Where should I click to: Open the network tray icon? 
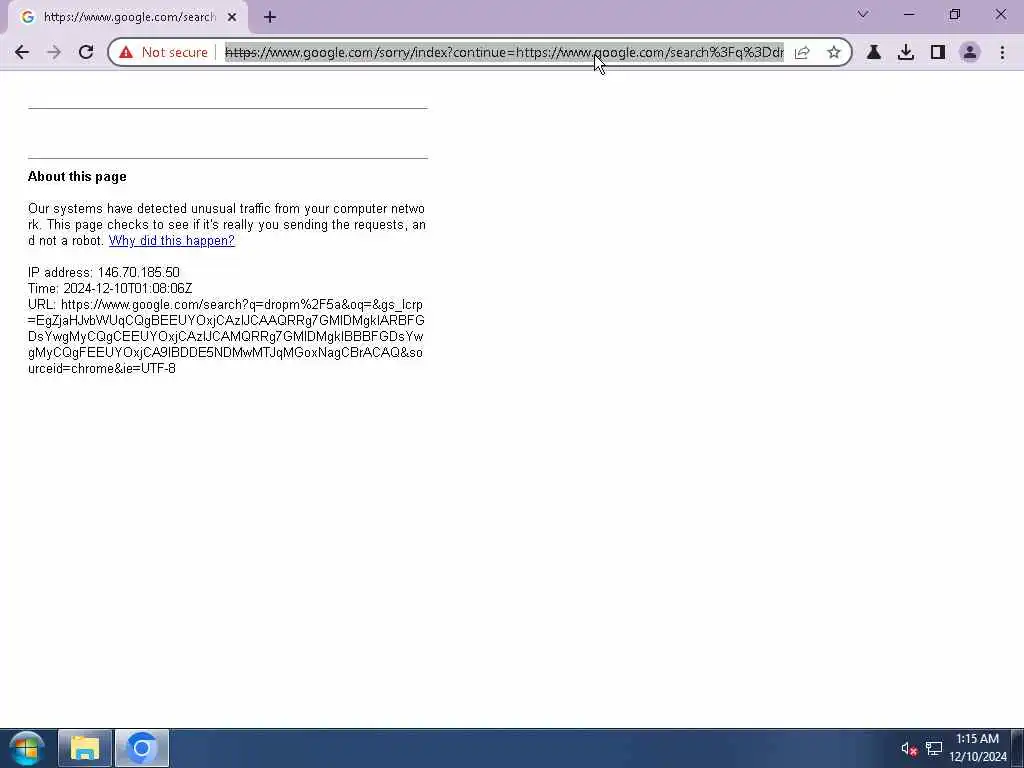point(934,748)
